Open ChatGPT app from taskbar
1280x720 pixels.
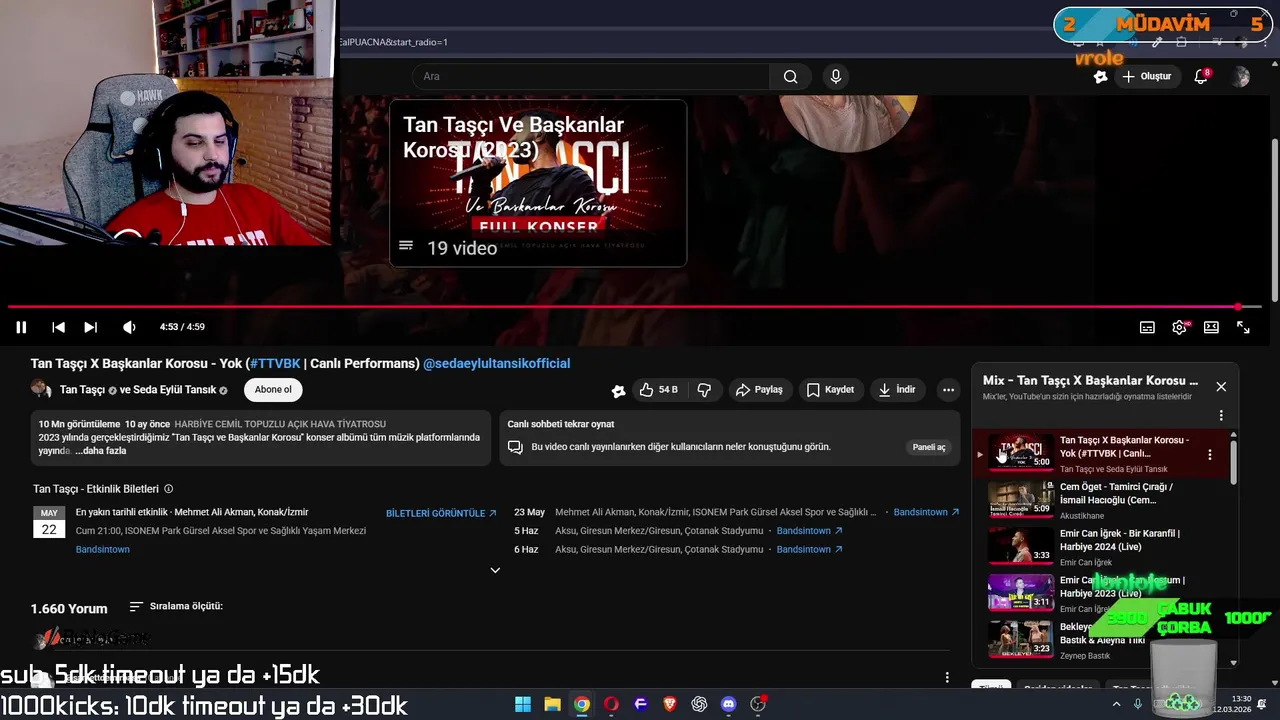click(699, 704)
